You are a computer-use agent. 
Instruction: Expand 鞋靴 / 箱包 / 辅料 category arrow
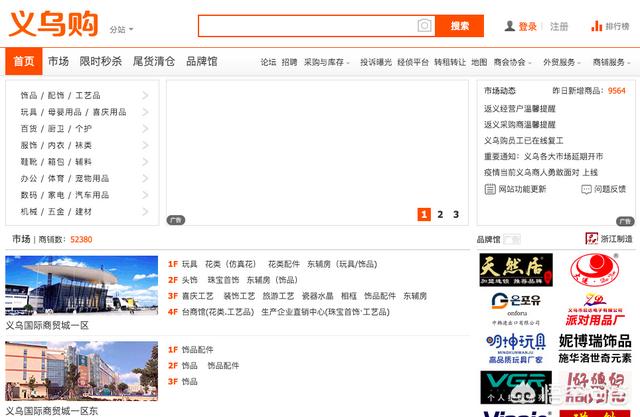[x=145, y=162]
